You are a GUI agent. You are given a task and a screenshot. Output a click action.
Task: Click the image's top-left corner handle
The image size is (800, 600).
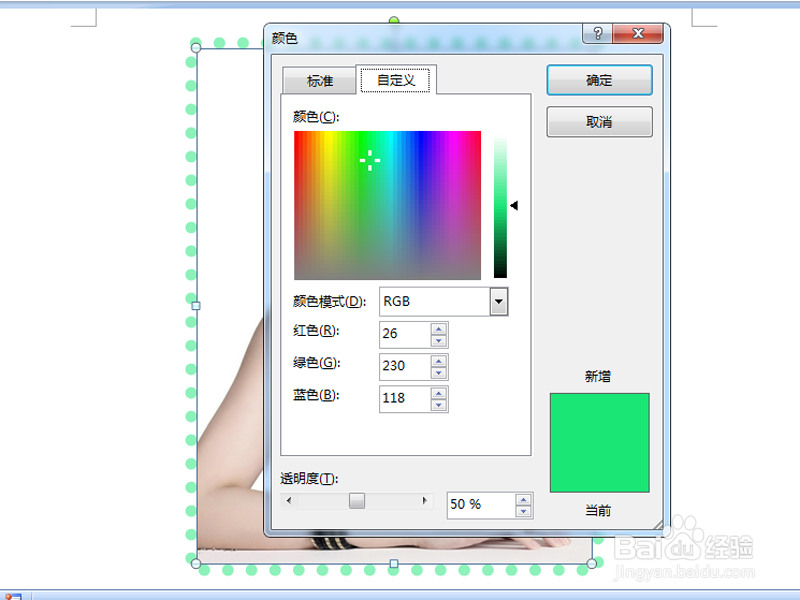[196, 47]
